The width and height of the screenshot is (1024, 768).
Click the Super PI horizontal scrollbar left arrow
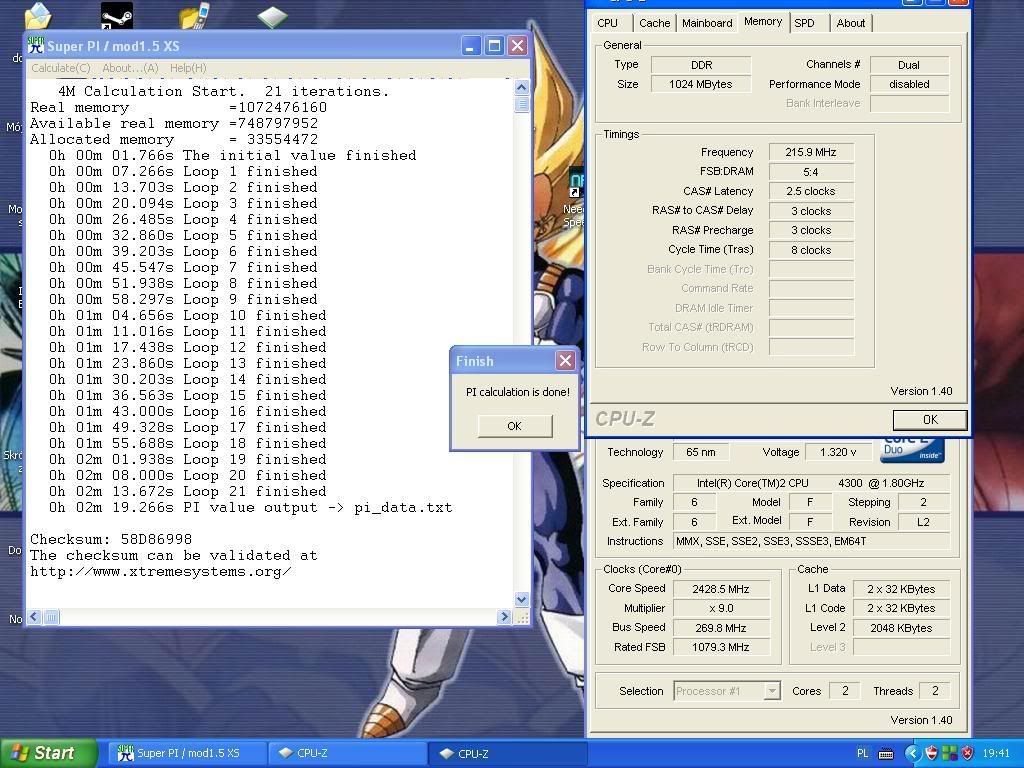coord(35,616)
